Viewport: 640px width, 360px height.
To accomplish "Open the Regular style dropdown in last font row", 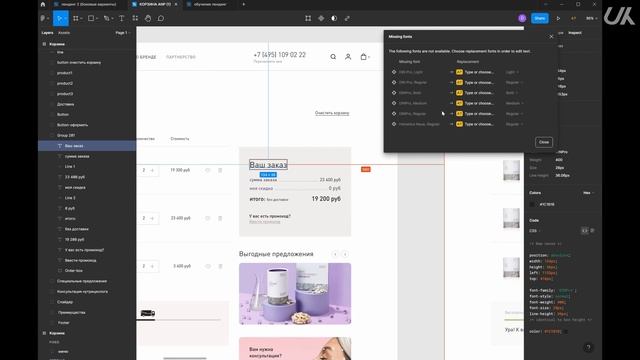I will [514, 124].
